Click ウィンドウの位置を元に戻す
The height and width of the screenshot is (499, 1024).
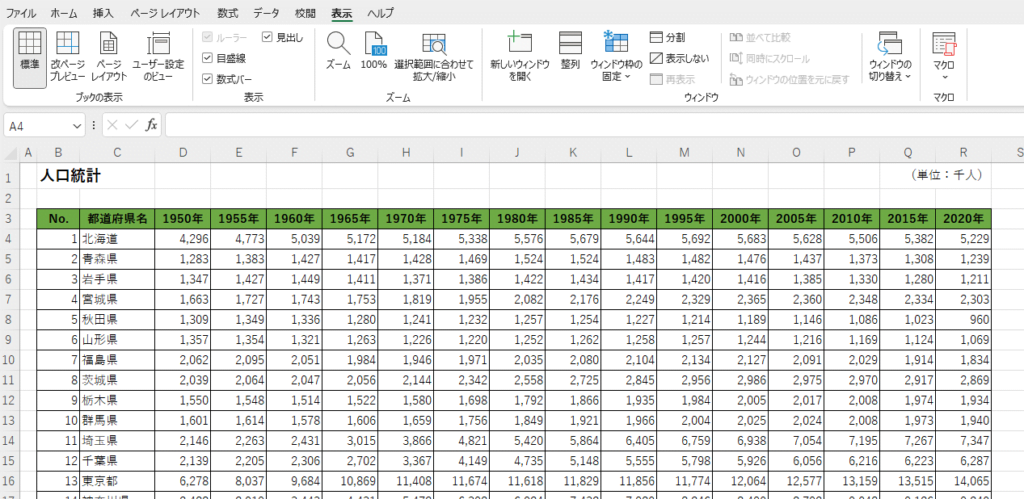click(789, 80)
